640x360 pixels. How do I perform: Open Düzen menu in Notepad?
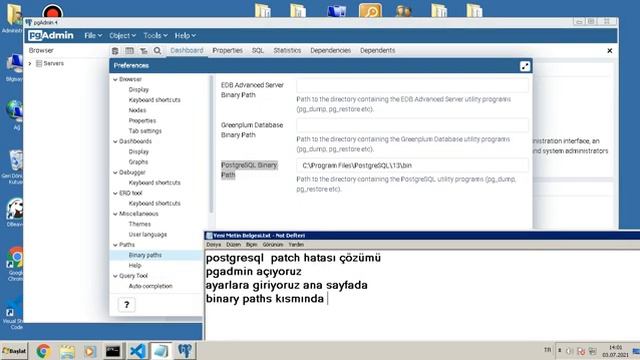click(x=233, y=244)
